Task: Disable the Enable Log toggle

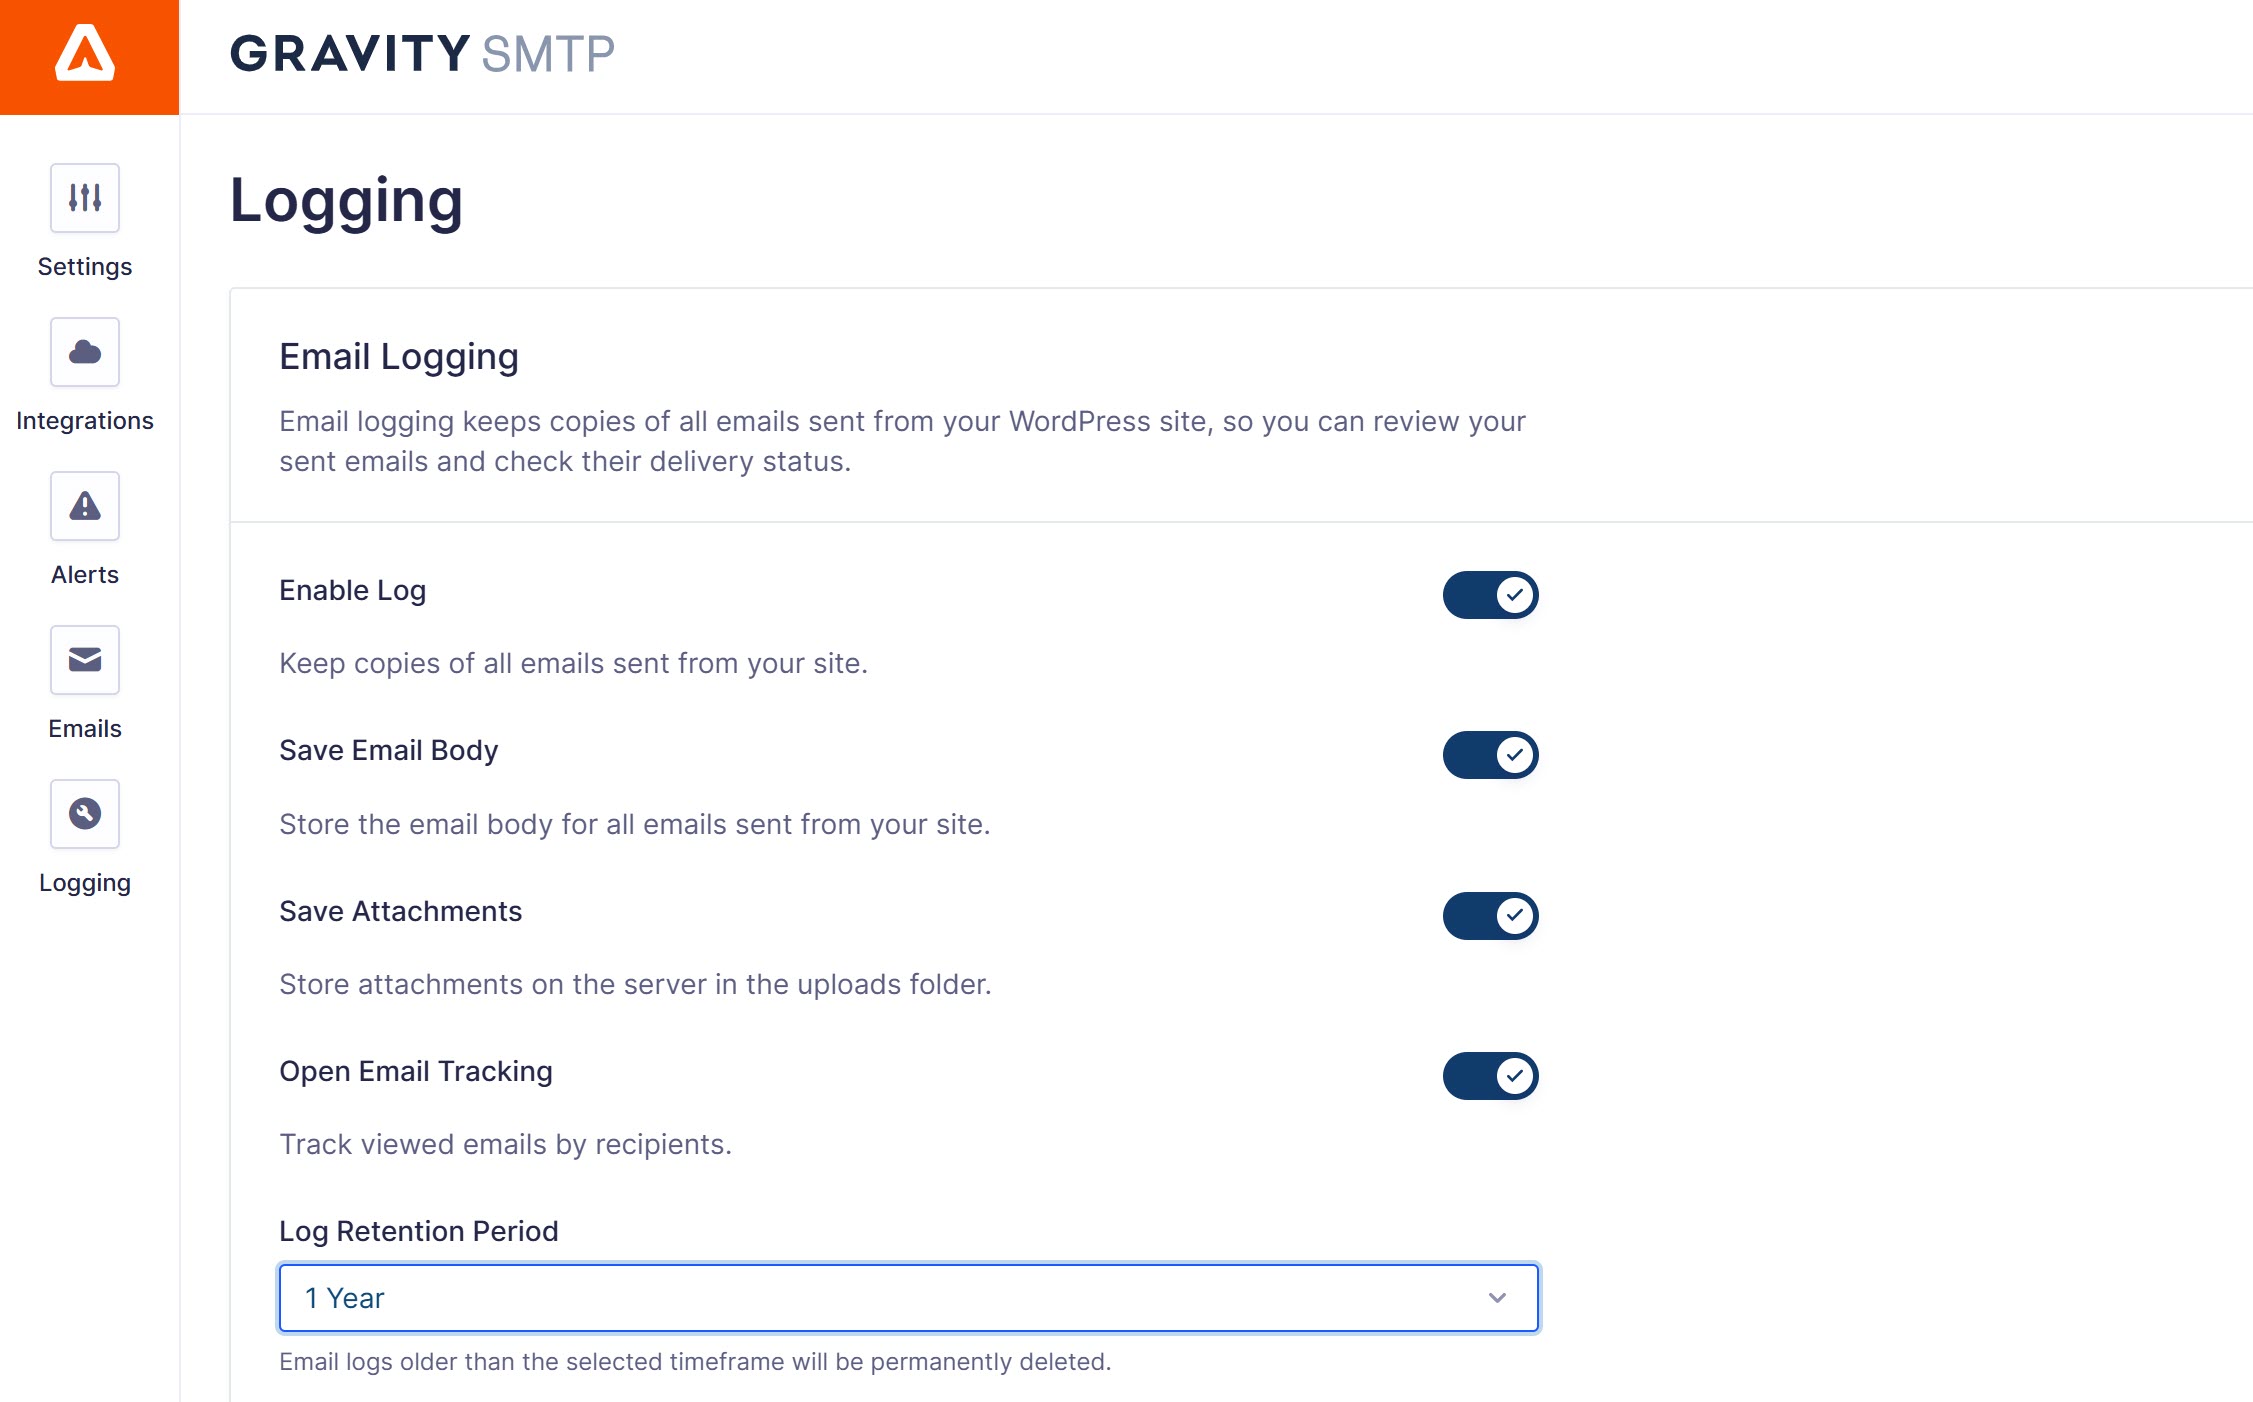Action: click(1489, 595)
